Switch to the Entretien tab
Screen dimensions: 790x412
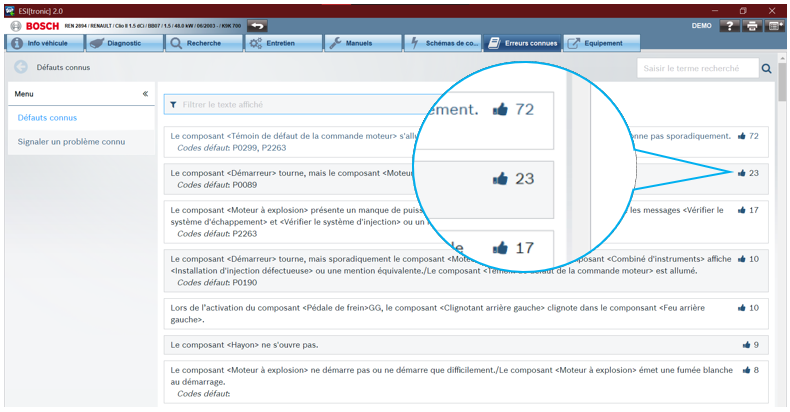tap(283, 43)
